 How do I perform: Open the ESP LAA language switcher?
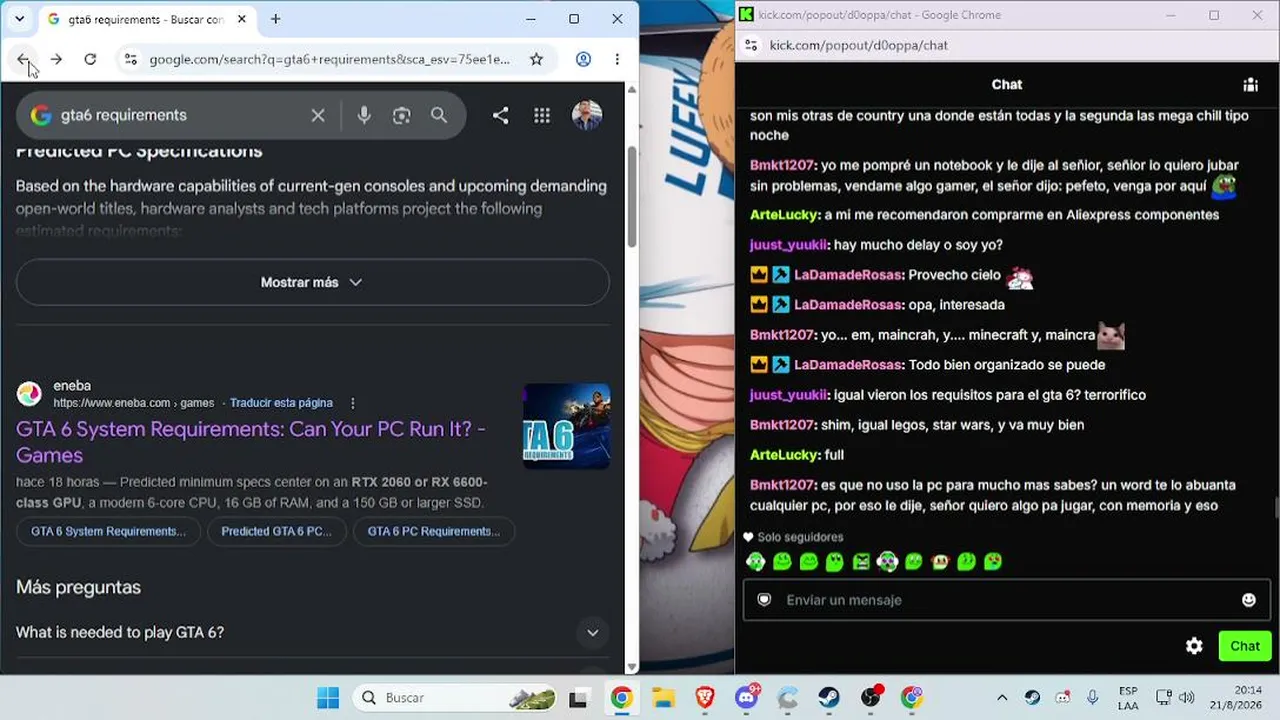click(x=1128, y=698)
